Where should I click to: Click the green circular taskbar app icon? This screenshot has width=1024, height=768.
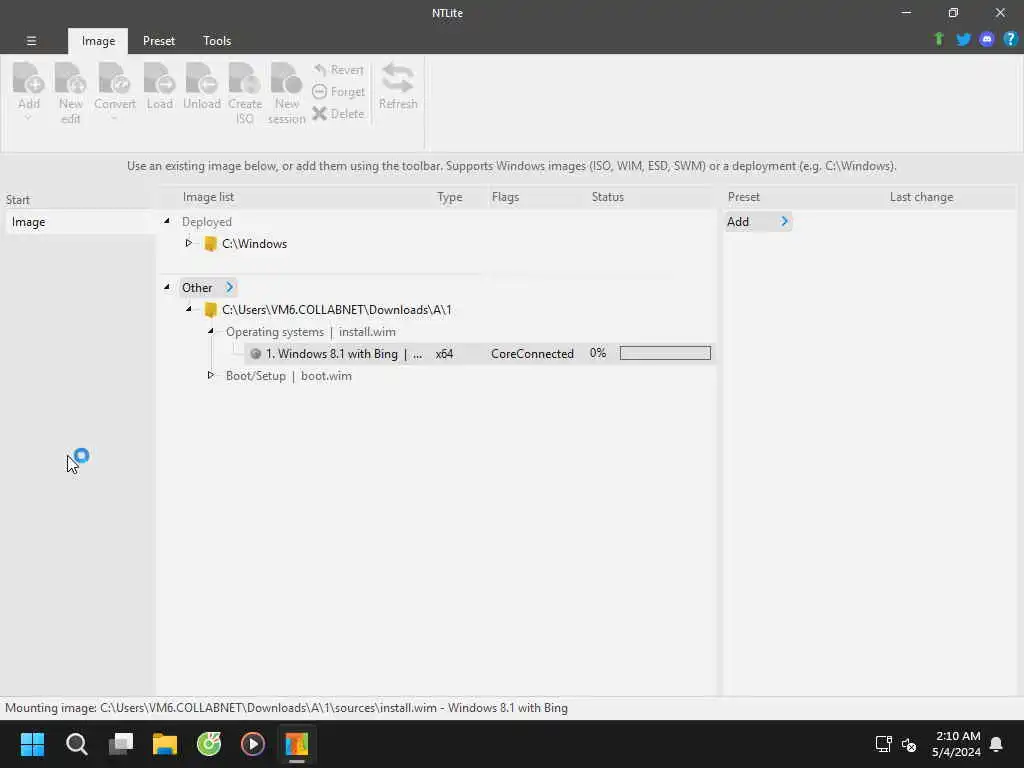pos(209,744)
